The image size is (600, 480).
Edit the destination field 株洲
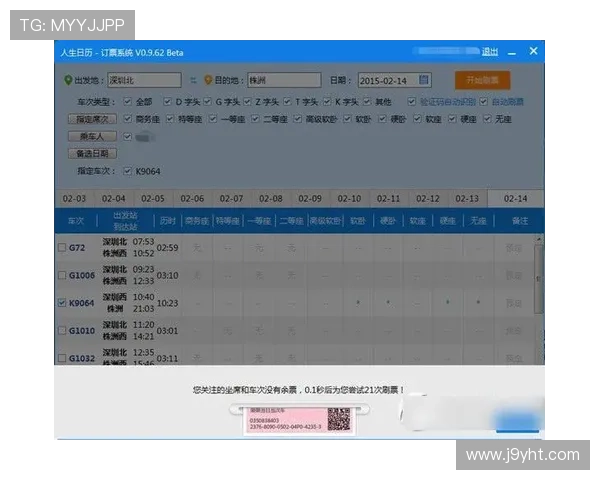pyautogui.click(x=284, y=80)
